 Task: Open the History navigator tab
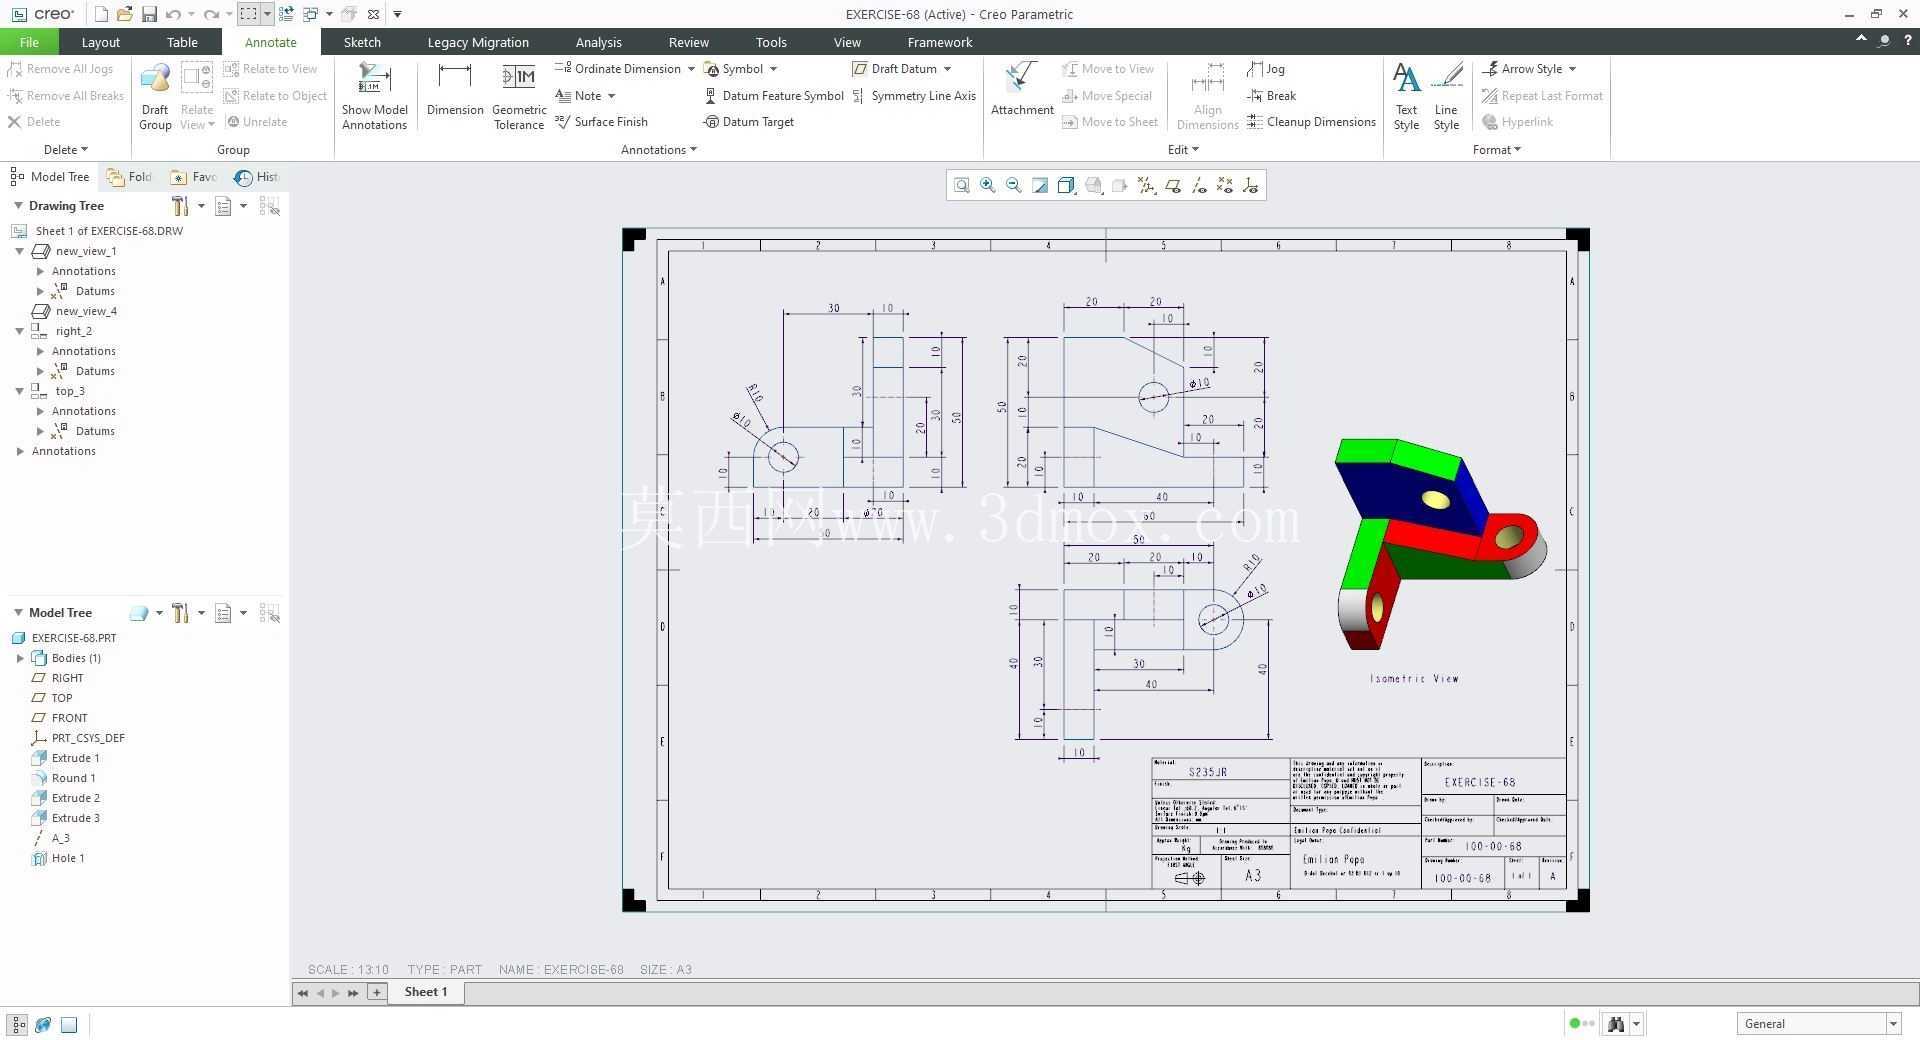pos(256,177)
